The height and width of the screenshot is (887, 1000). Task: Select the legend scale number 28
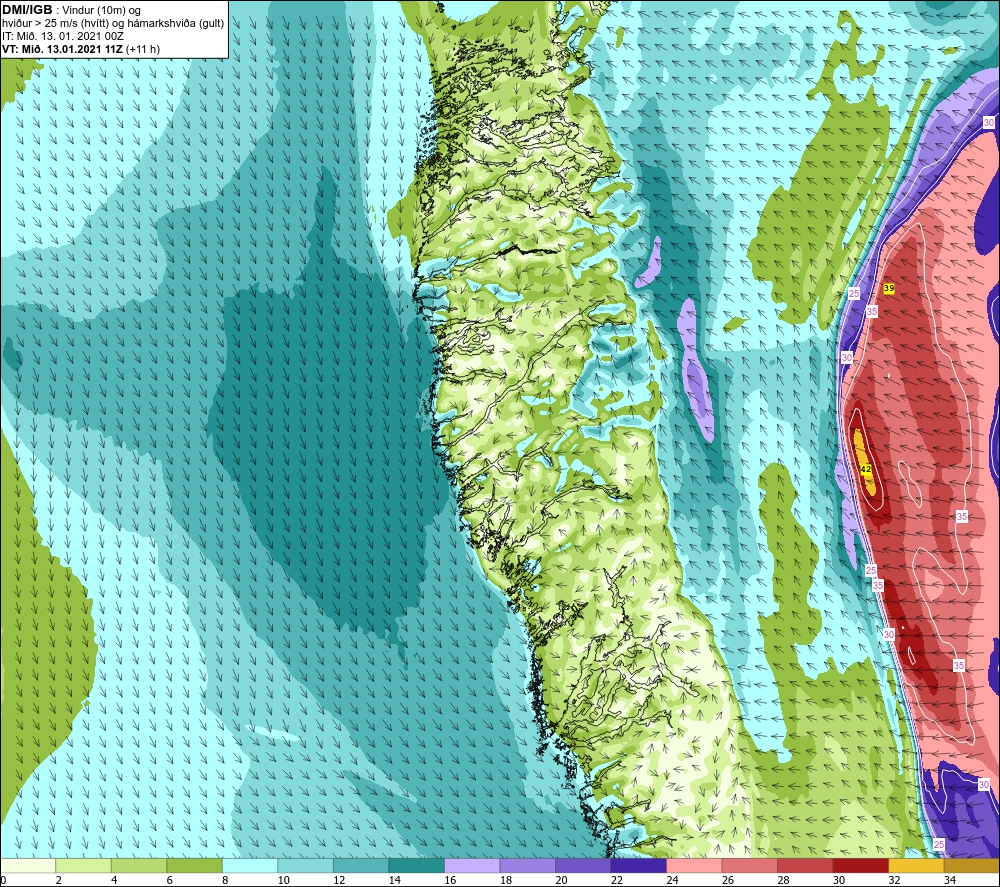783,880
